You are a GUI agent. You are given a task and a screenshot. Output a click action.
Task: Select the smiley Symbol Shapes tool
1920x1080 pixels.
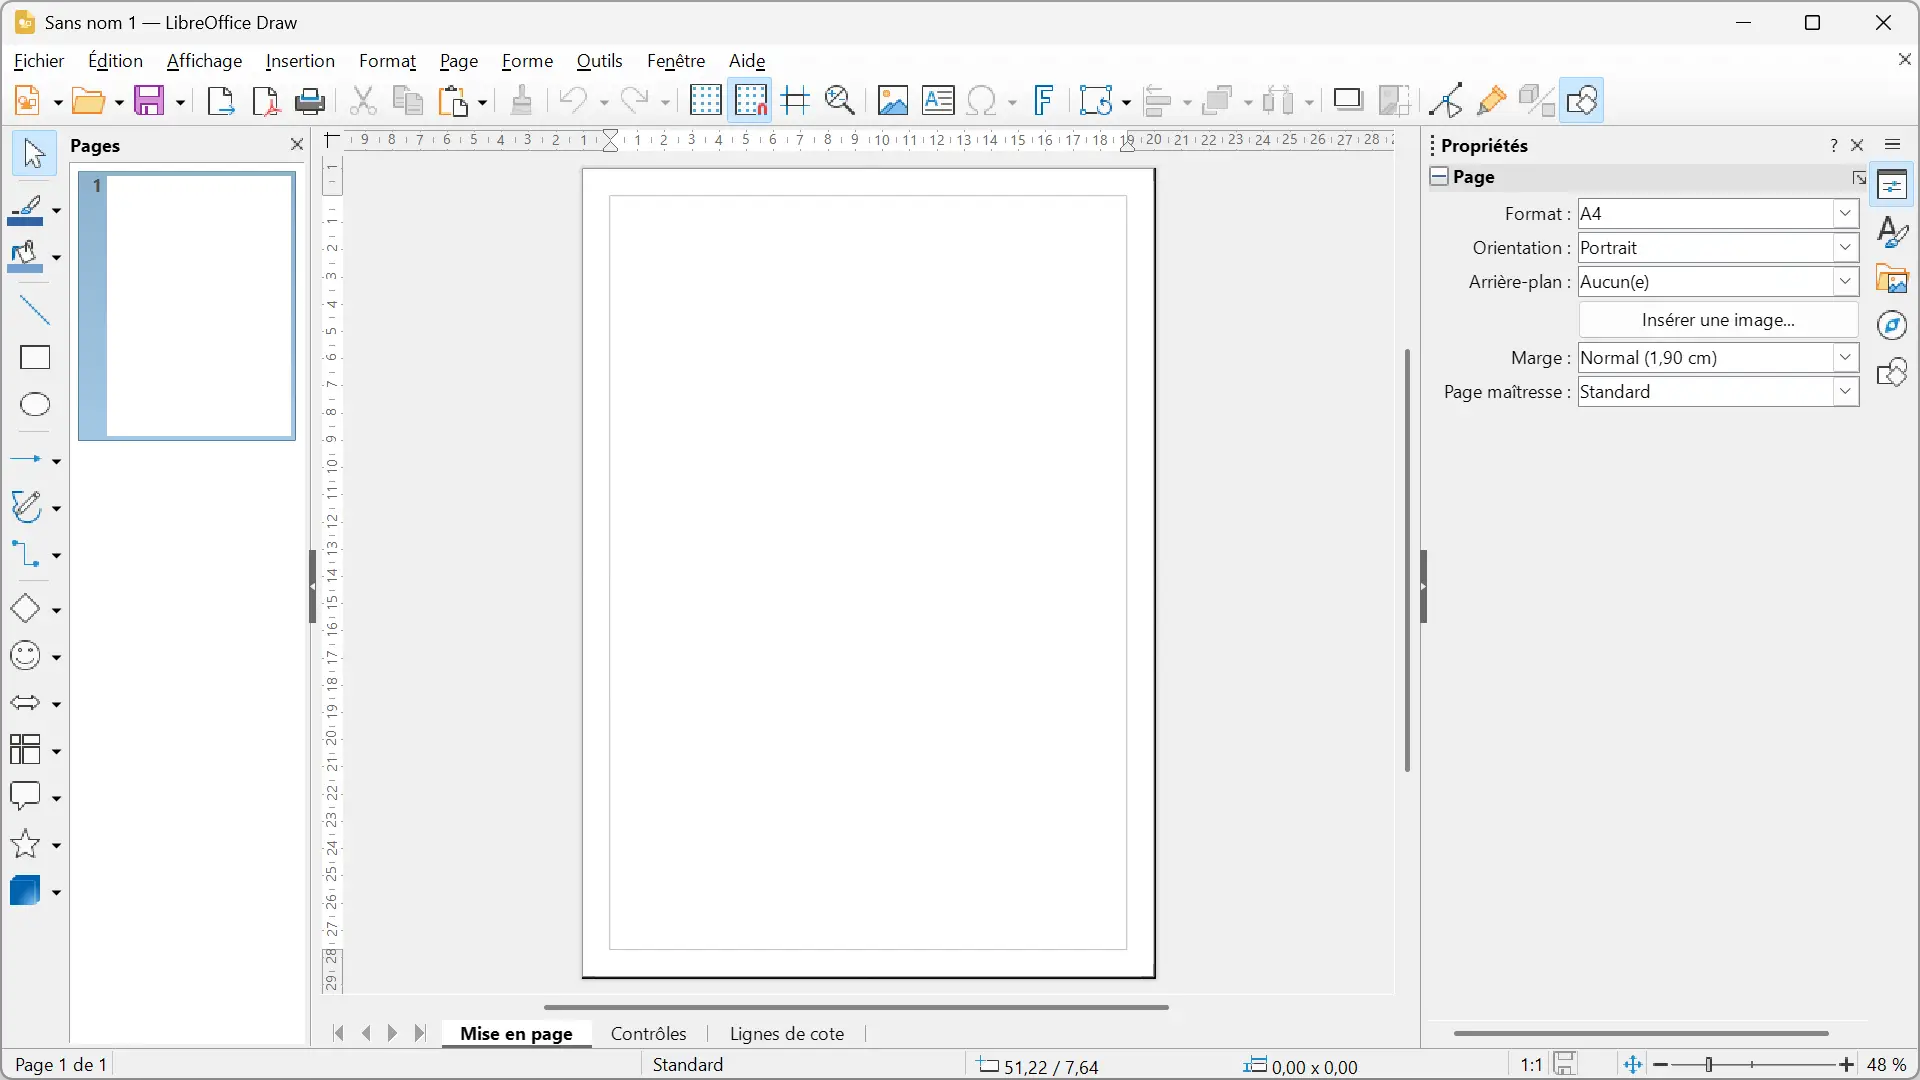pyautogui.click(x=26, y=656)
